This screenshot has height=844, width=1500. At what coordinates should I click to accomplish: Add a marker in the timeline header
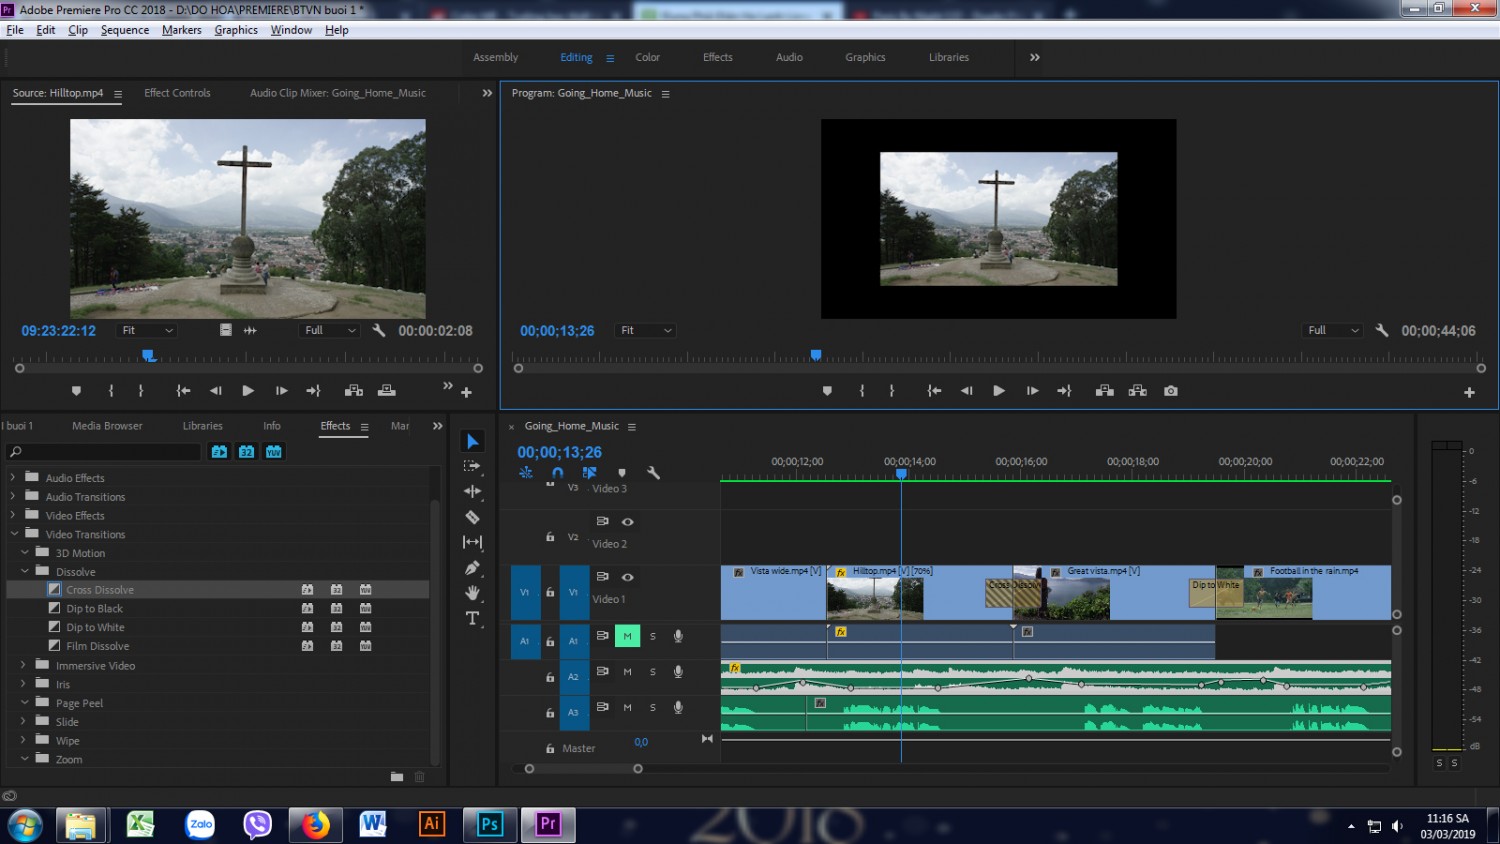pyautogui.click(x=622, y=473)
